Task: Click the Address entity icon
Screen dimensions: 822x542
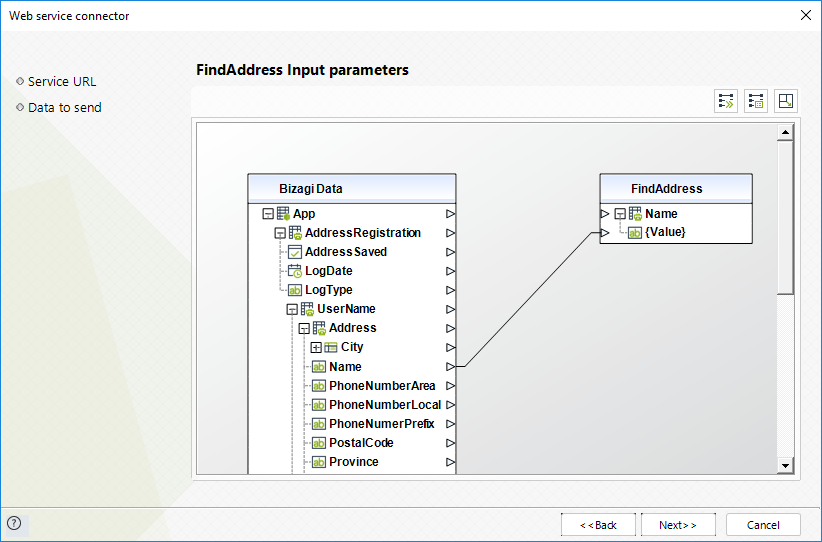Action: coord(319,328)
